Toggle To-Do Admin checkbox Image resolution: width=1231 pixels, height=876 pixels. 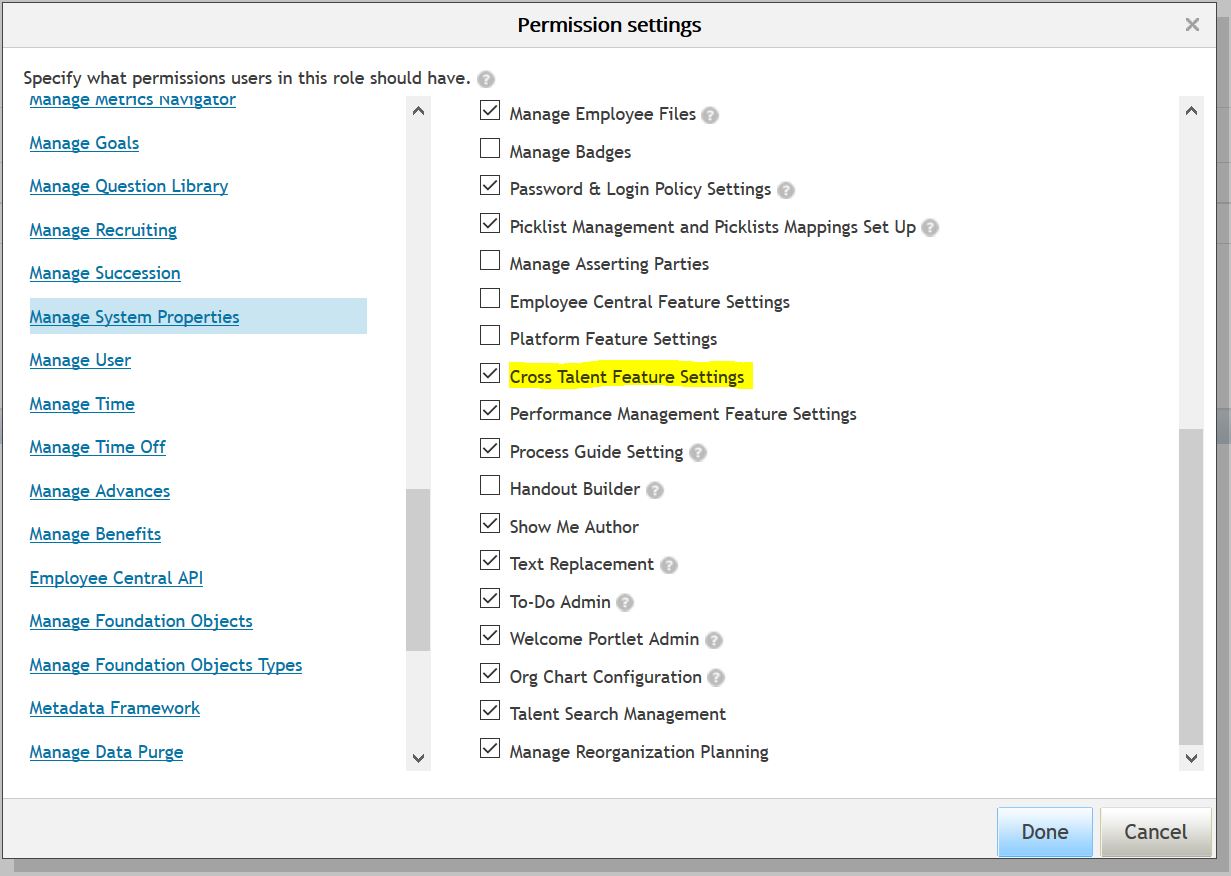(x=490, y=598)
